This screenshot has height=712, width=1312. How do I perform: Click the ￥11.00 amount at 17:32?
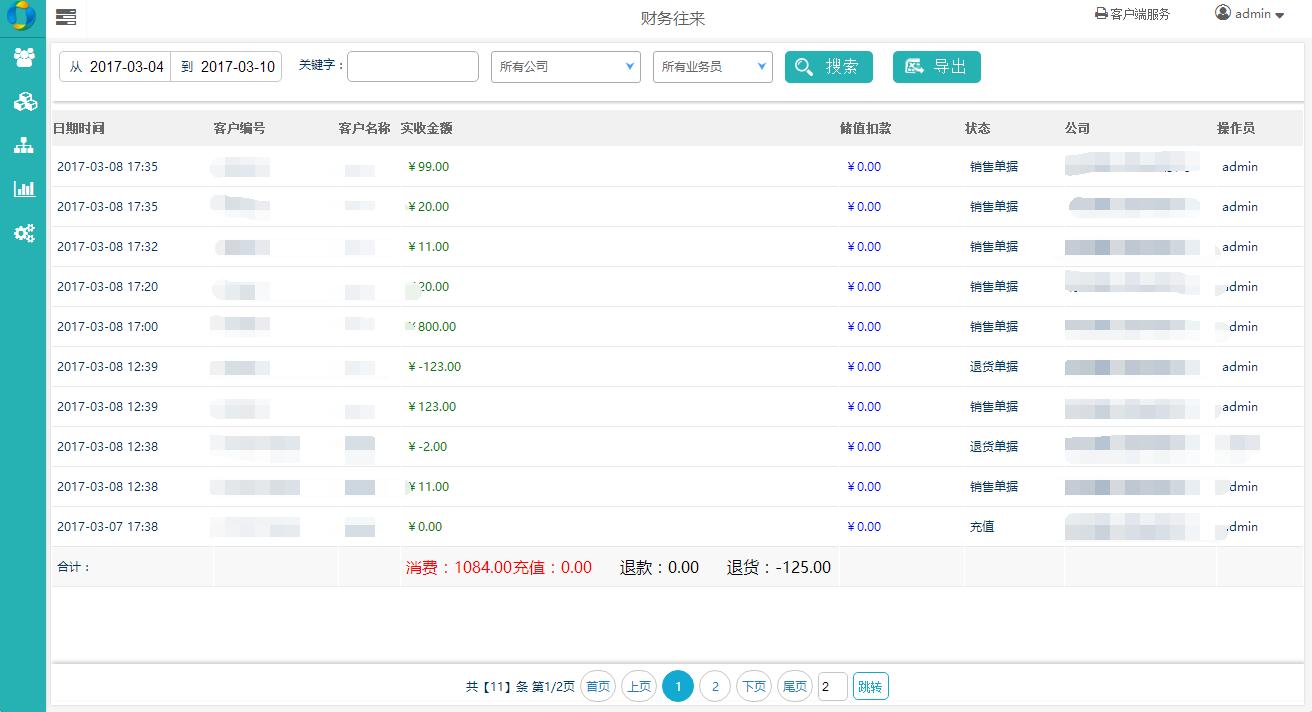coord(428,247)
